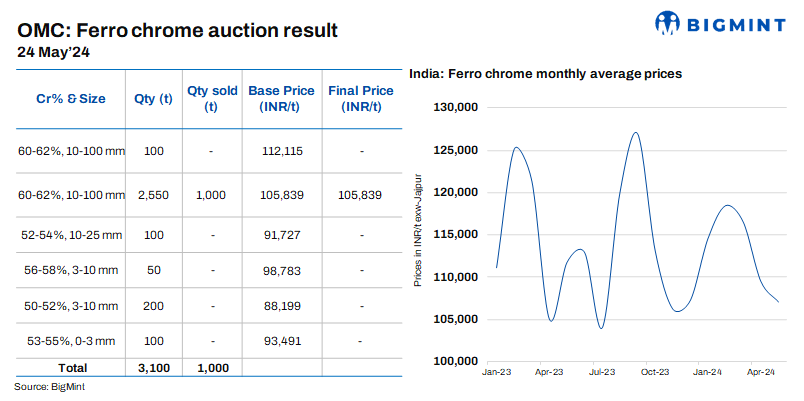Select the 53-55%, 0-3 mm row label

click(66, 341)
